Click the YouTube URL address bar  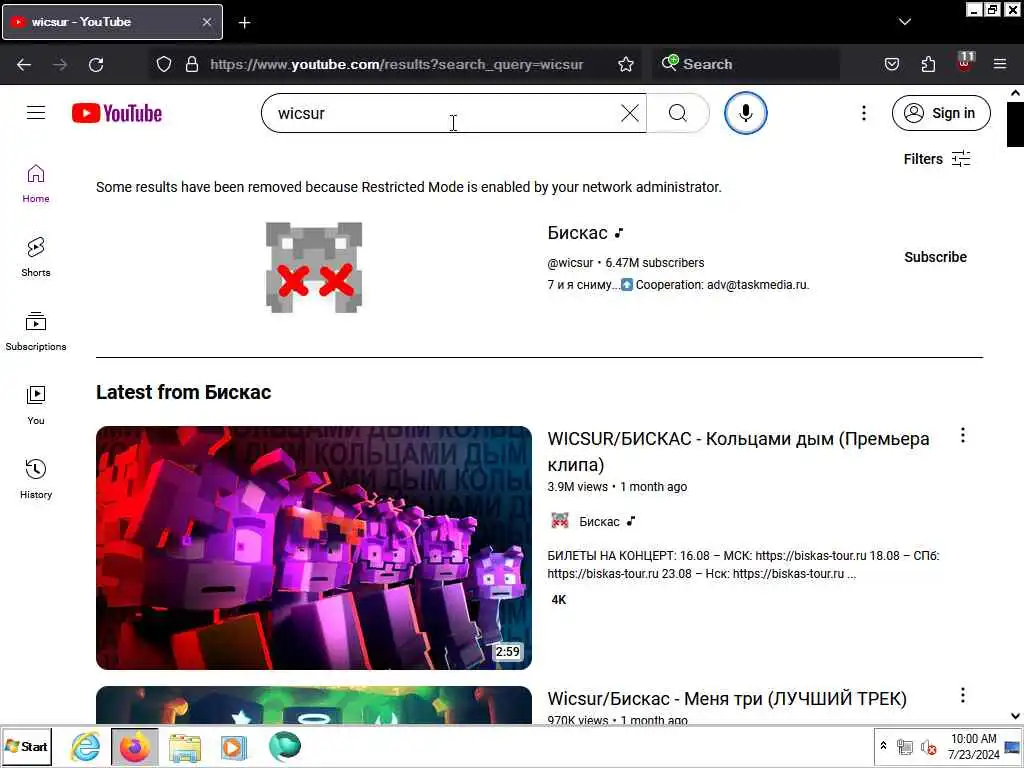[x=396, y=64]
